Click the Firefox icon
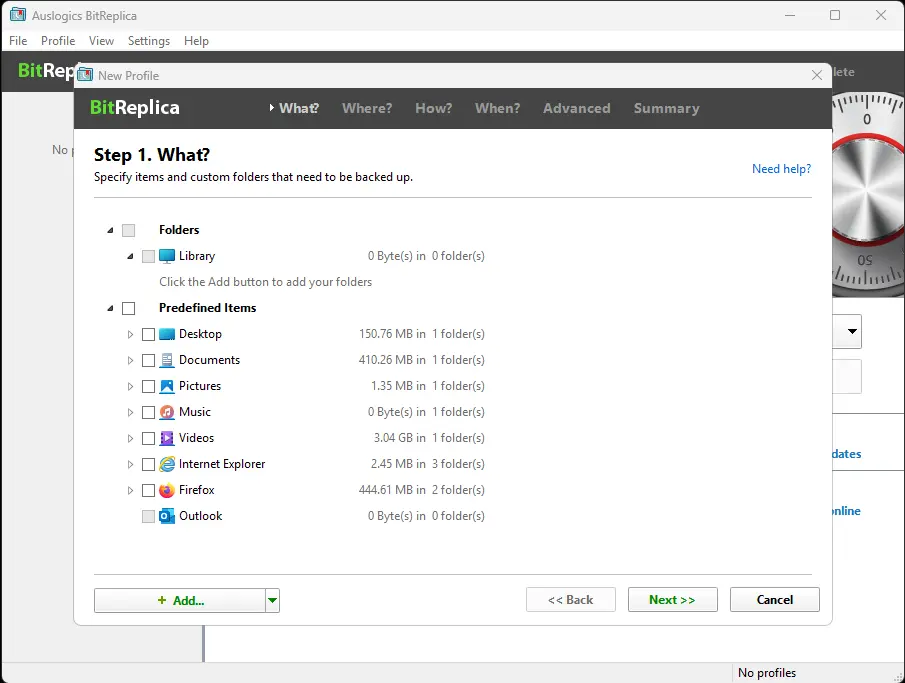The width and height of the screenshot is (905, 683). click(167, 490)
